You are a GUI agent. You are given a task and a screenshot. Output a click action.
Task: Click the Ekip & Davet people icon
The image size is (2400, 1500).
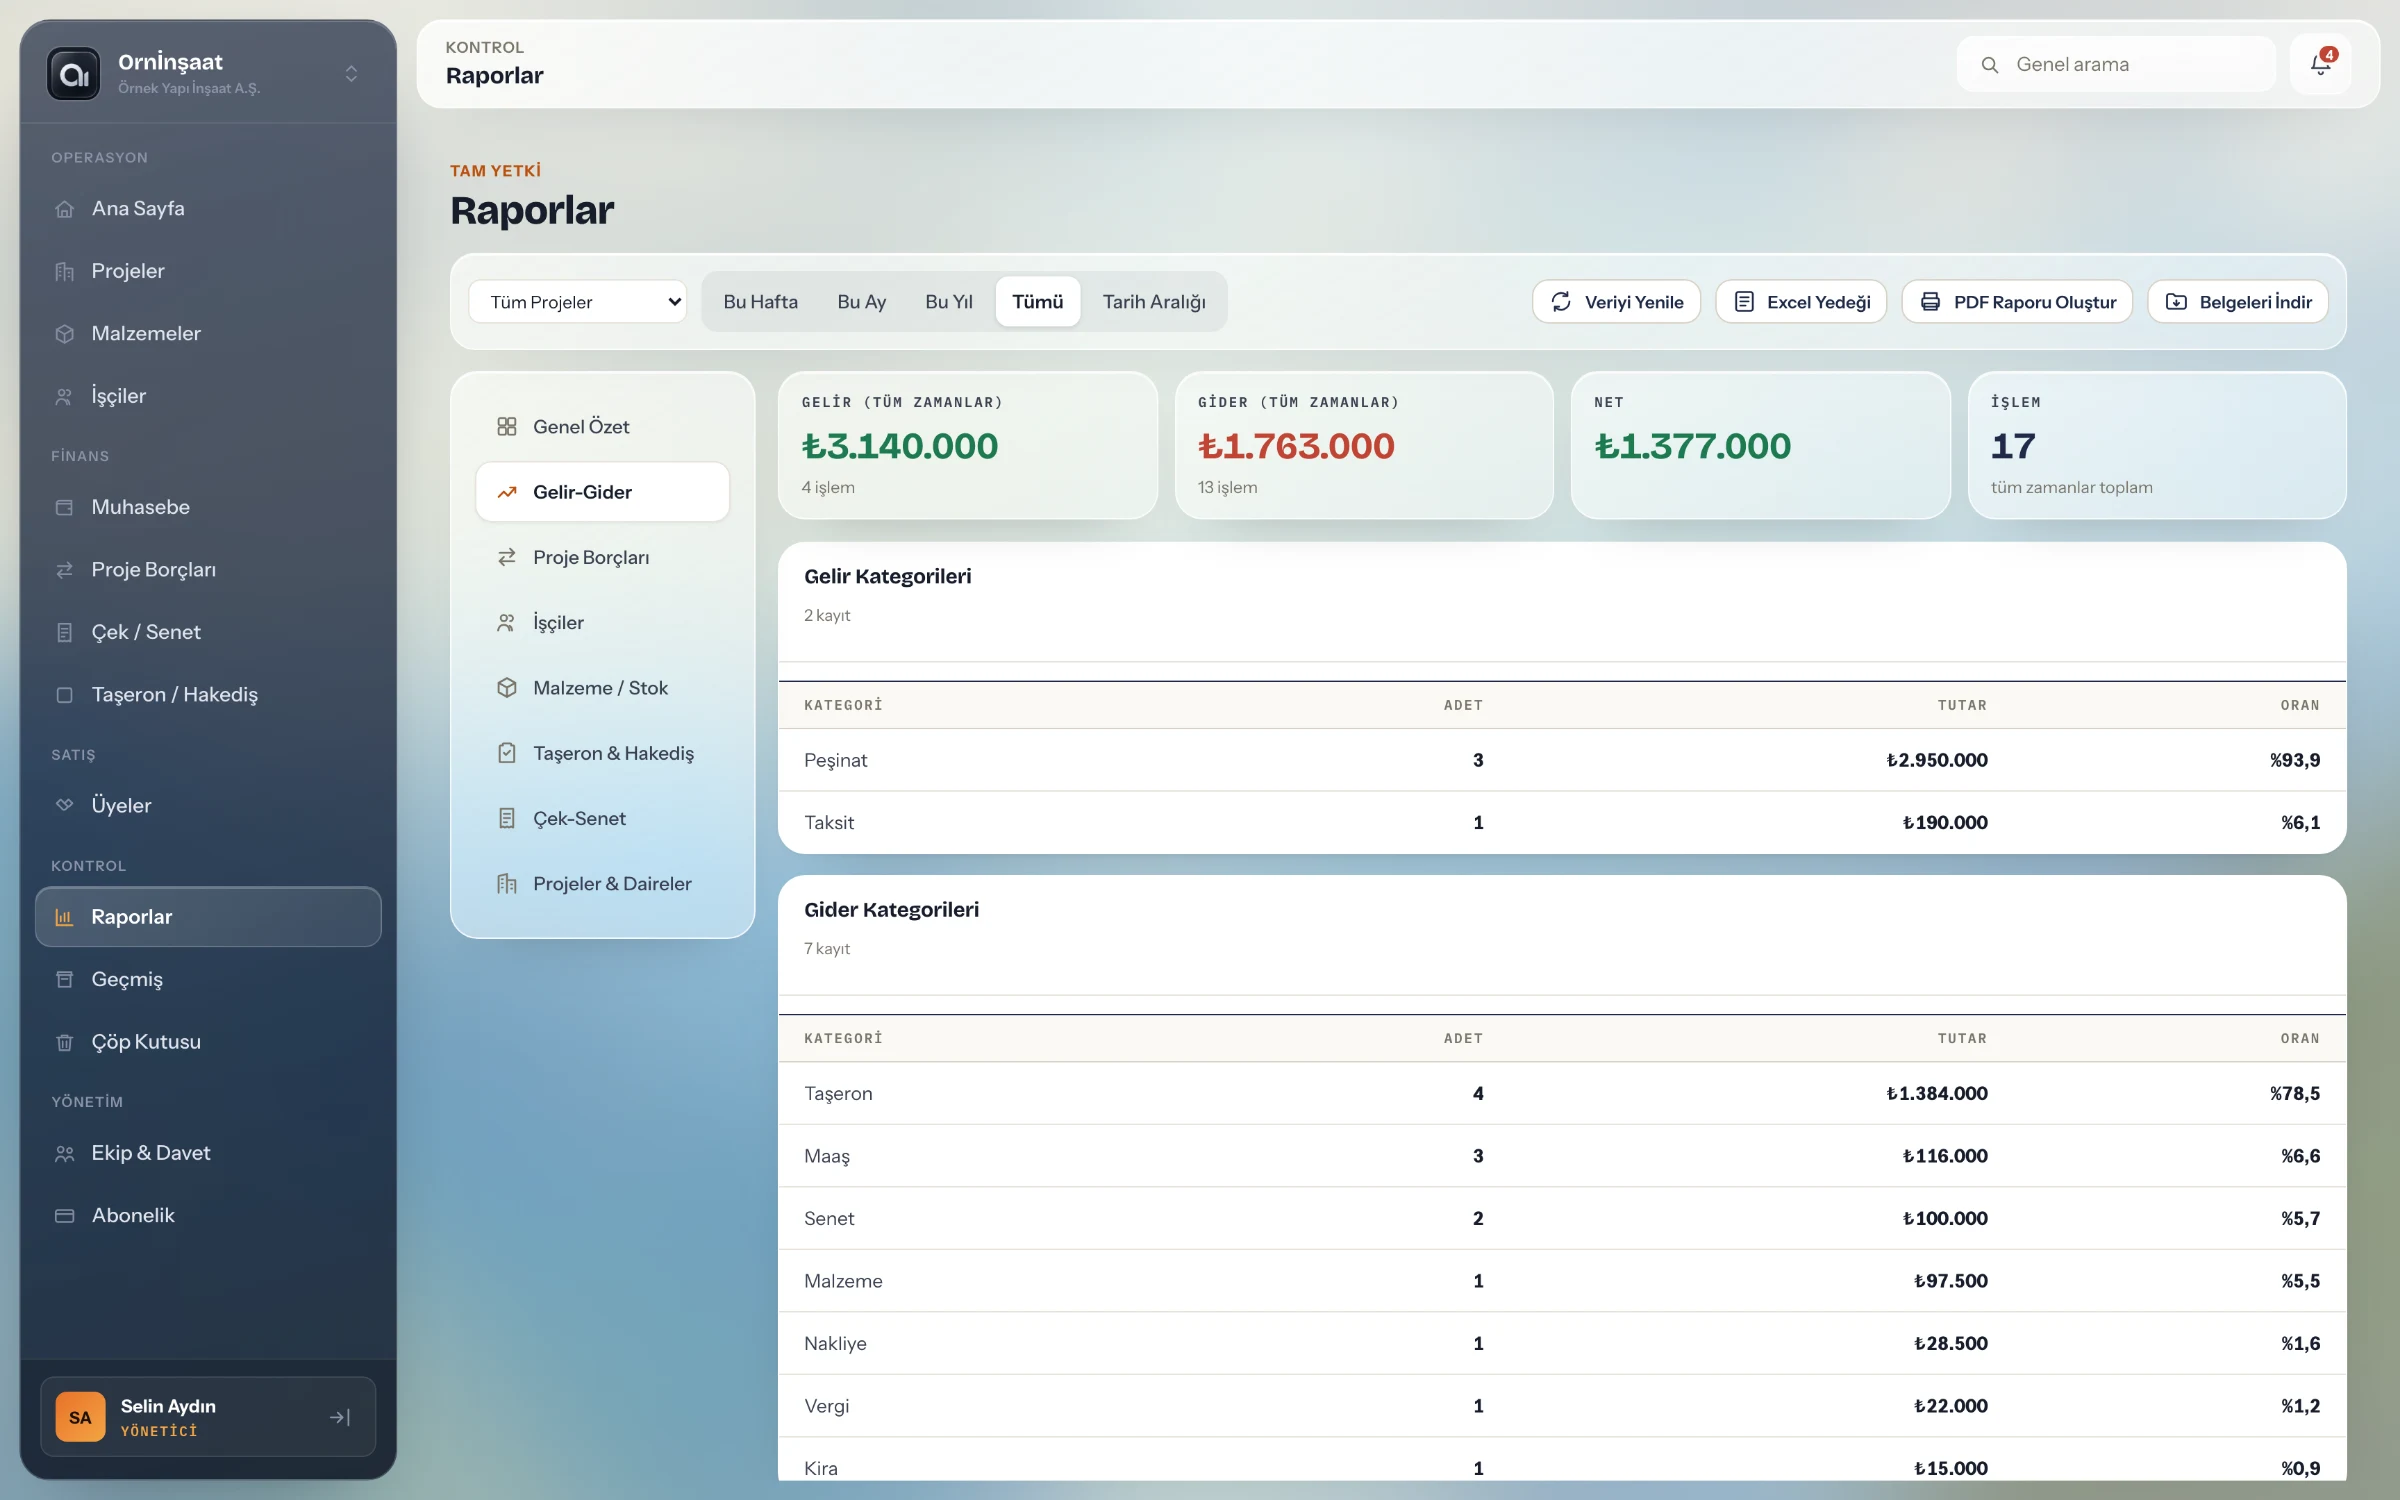coord(65,1153)
